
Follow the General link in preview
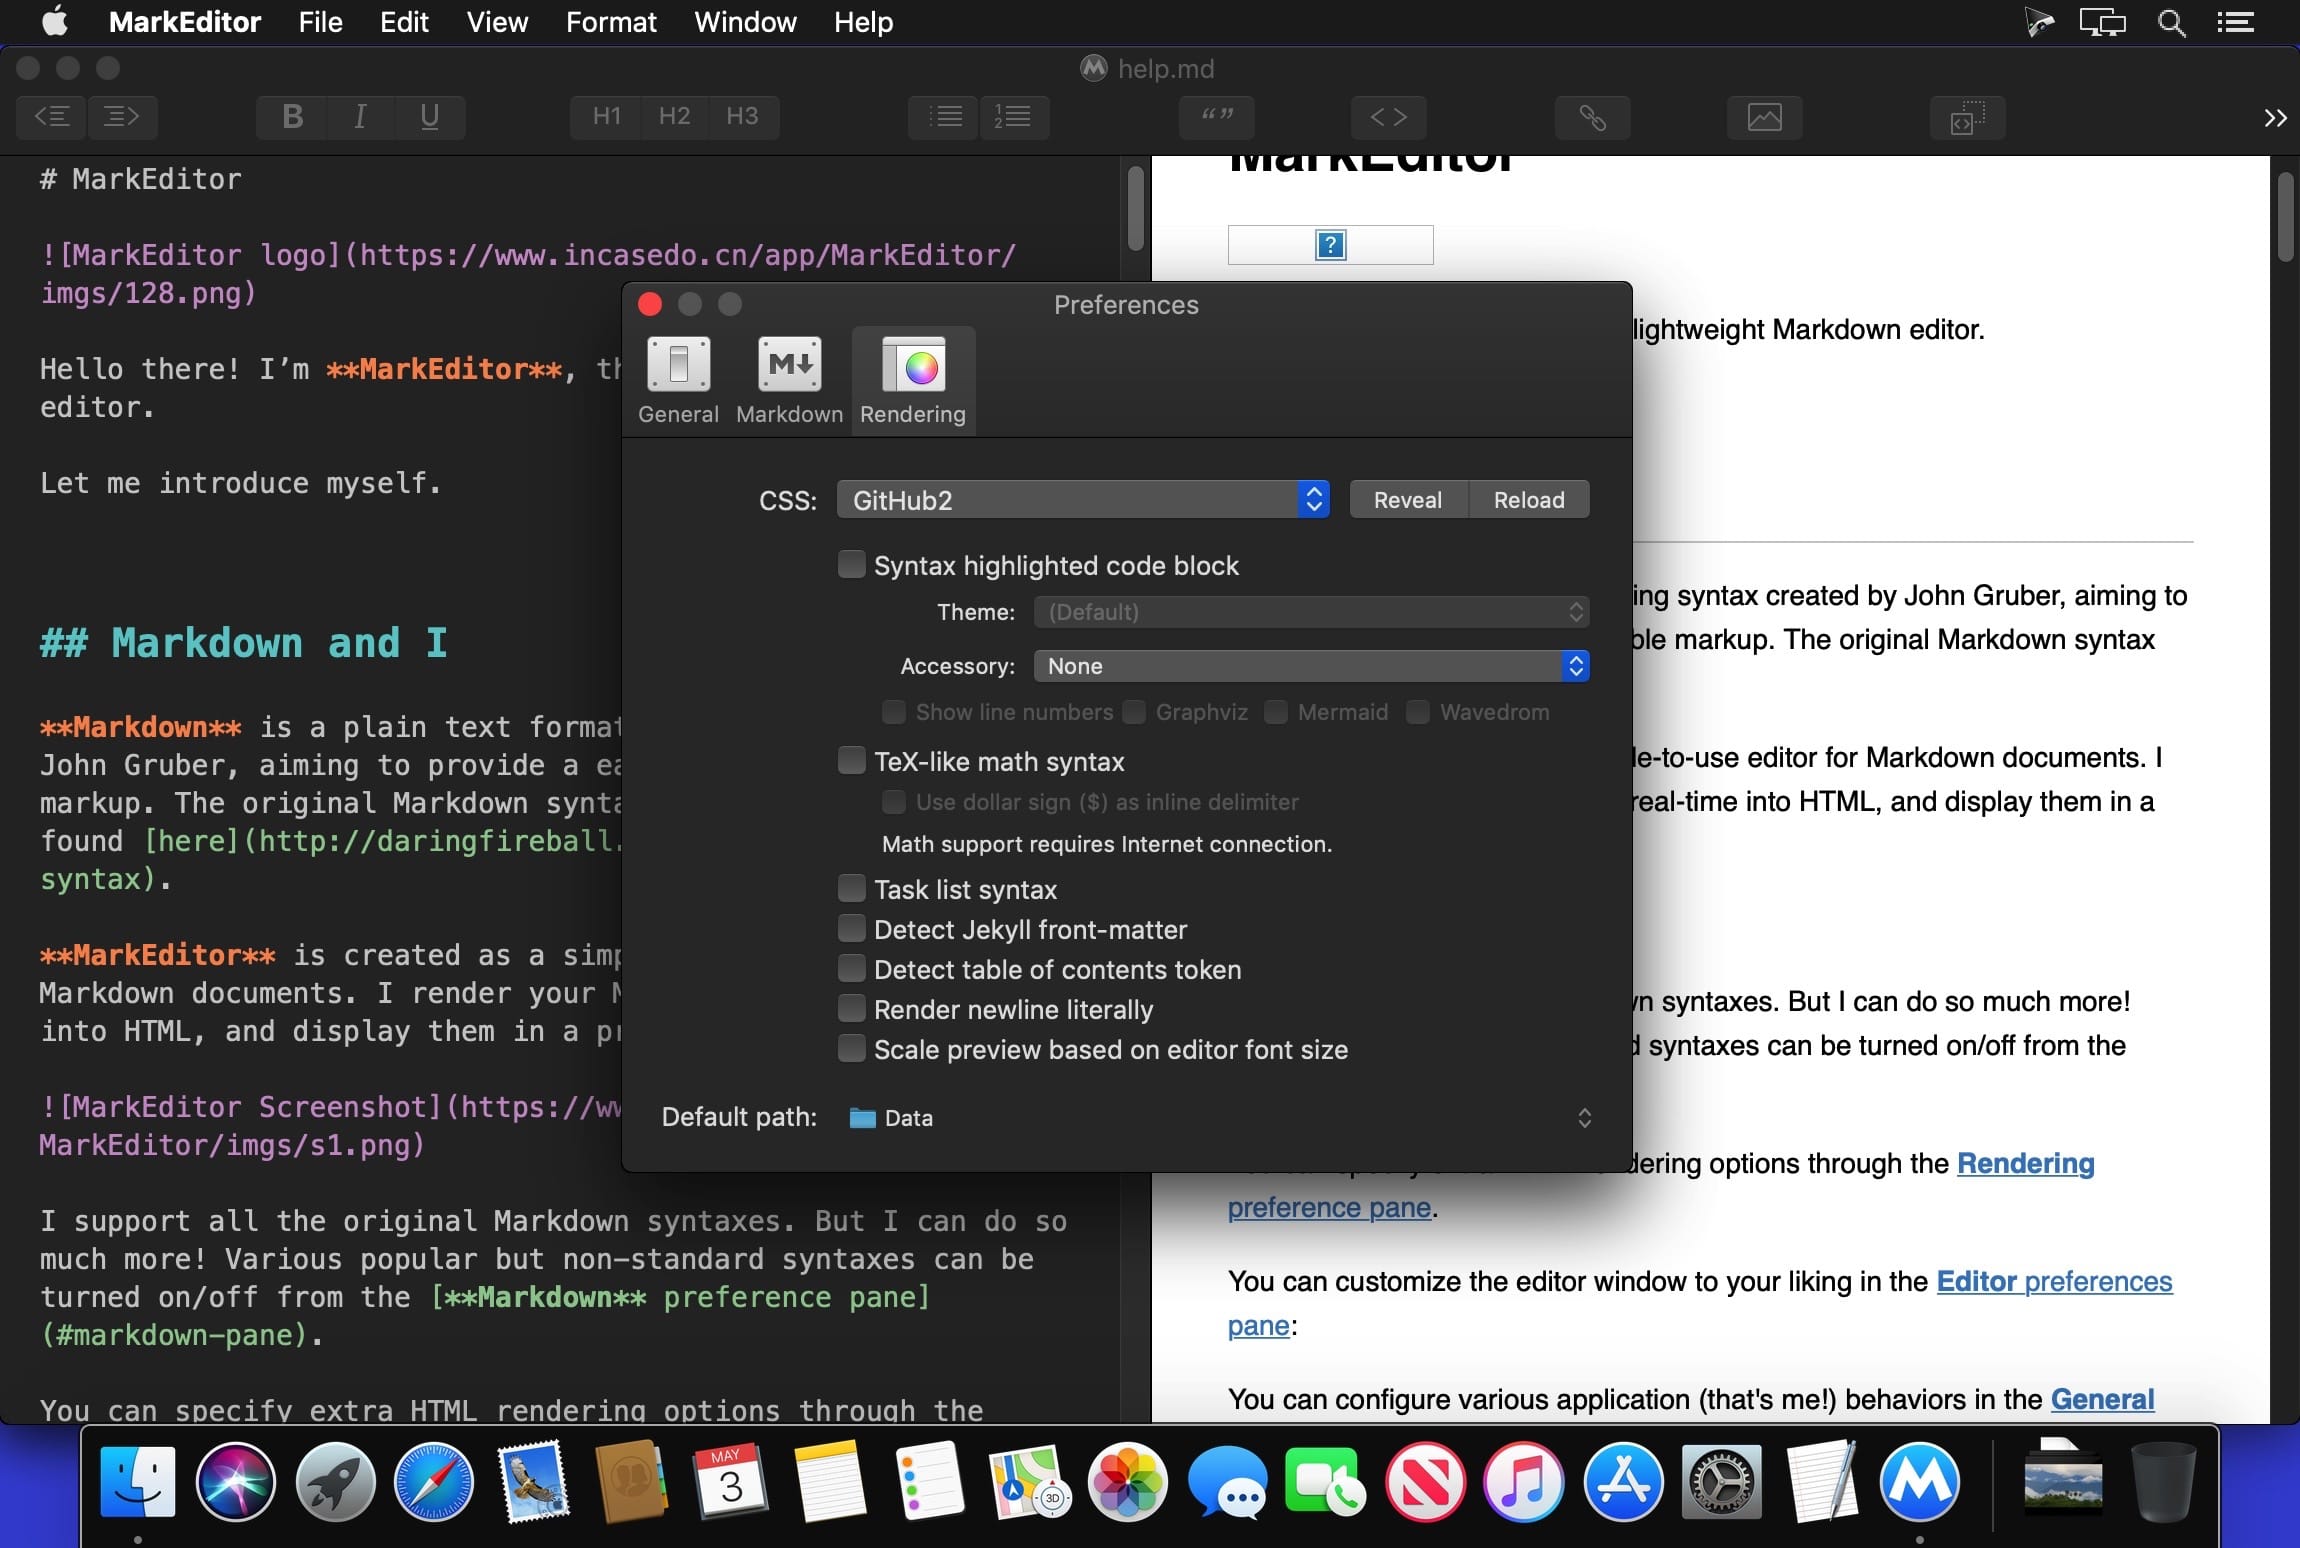[x=2102, y=1400]
